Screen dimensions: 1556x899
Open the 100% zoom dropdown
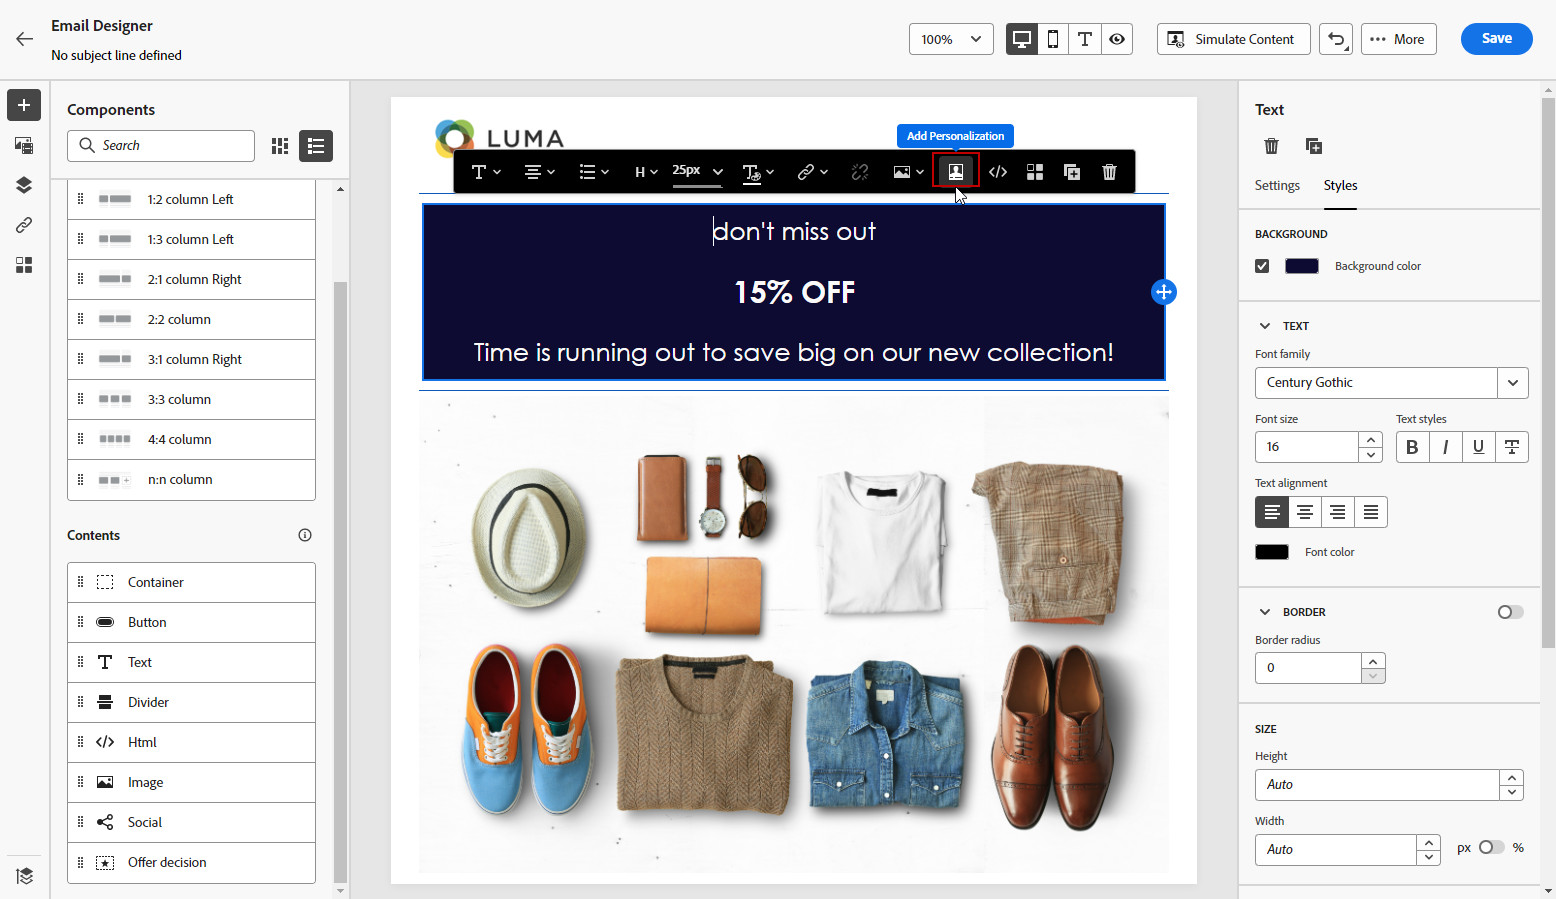(x=951, y=39)
